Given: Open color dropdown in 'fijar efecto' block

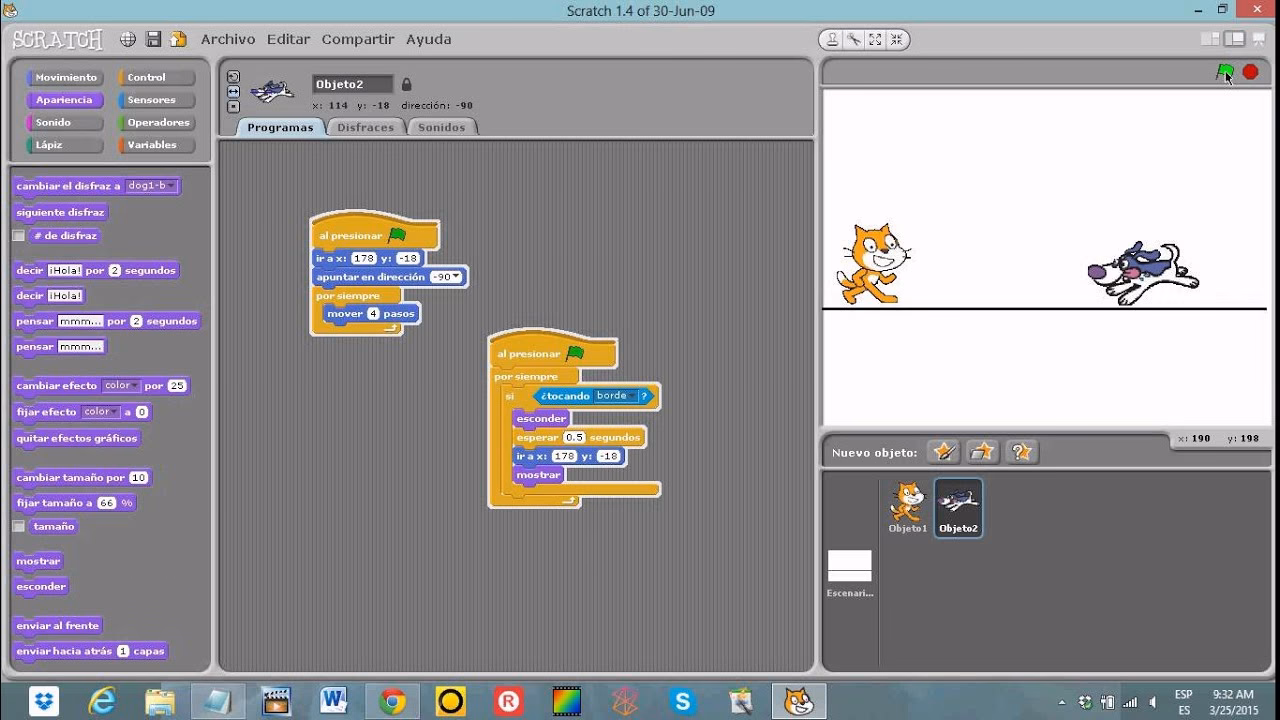Looking at the screenshot, I should pyautogui.click(x=100, y=412).
